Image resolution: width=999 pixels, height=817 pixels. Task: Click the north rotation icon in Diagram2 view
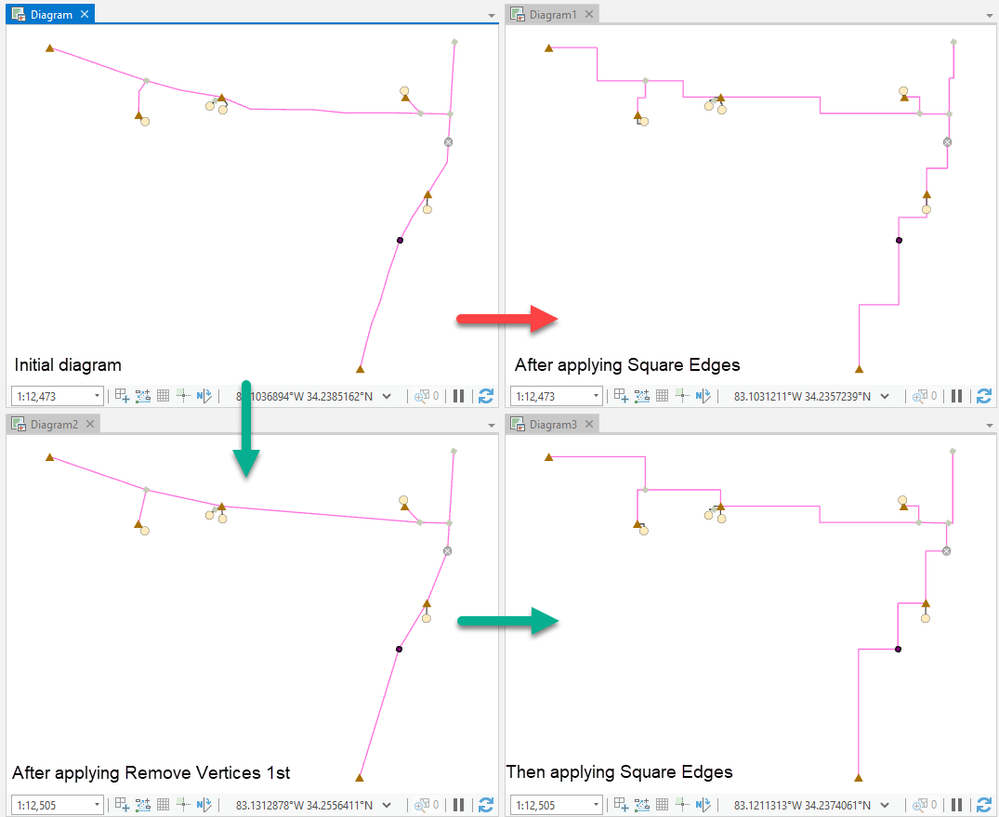[204, 804]
